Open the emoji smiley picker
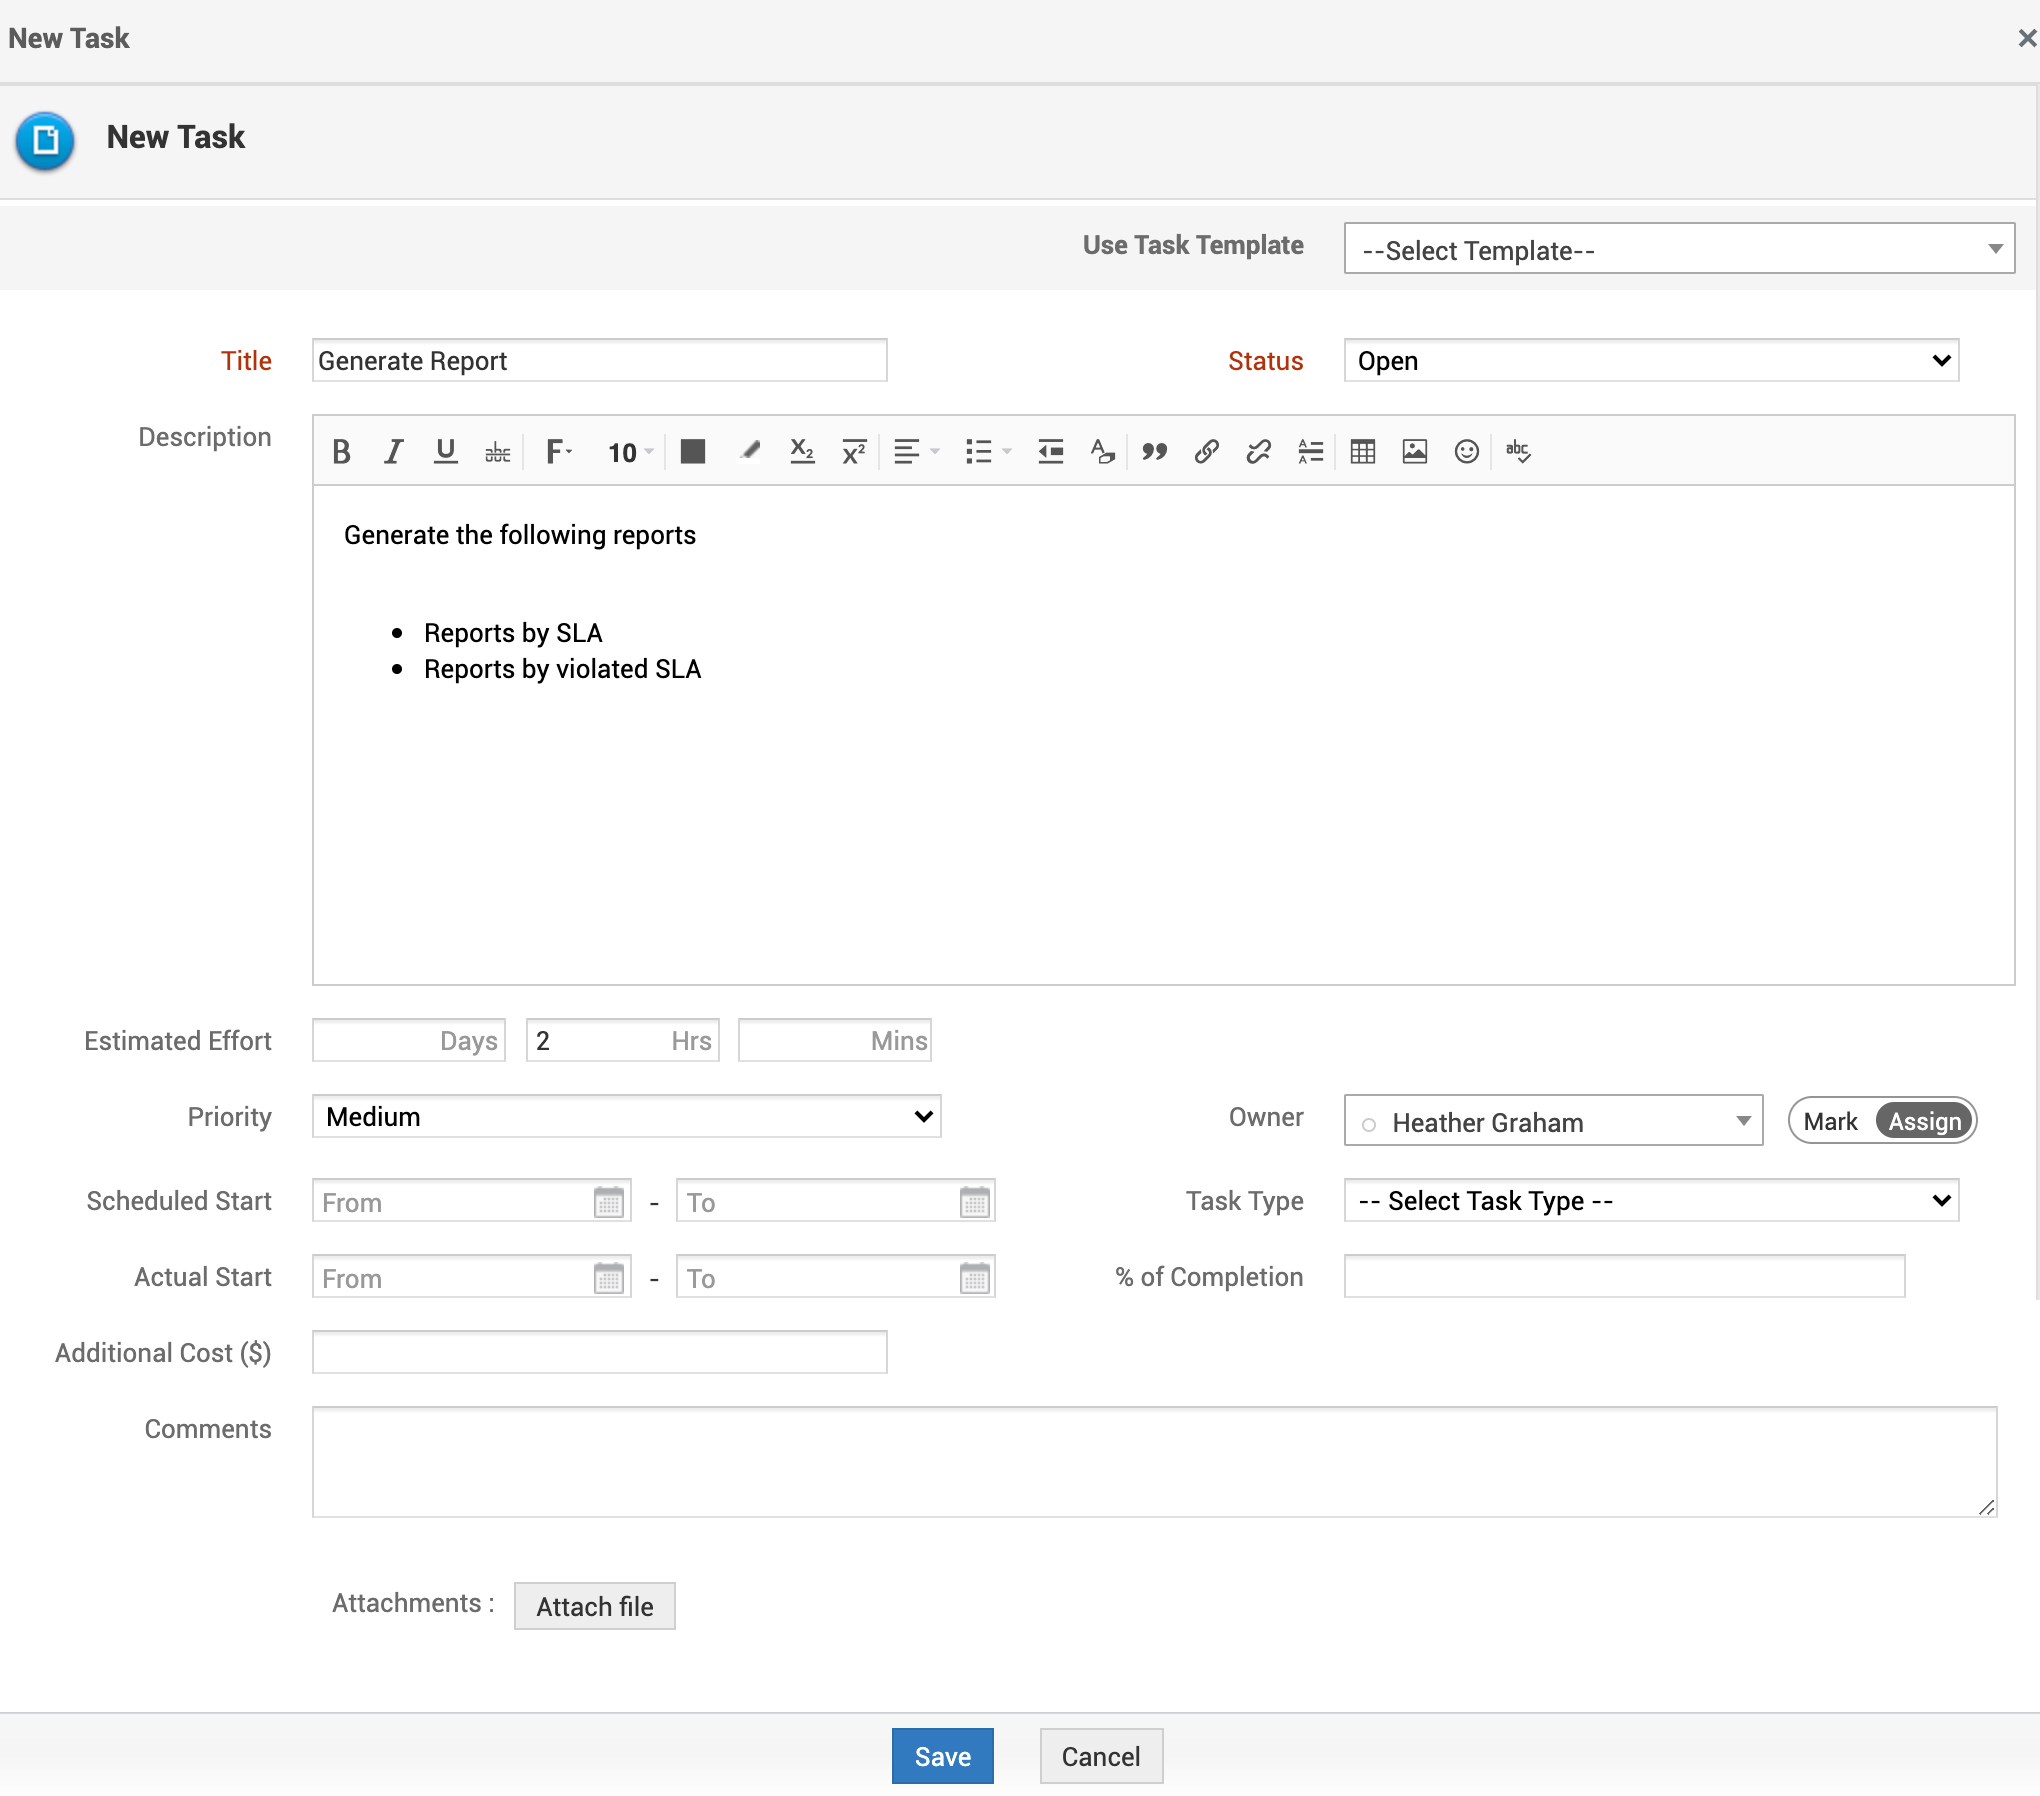 (x=1466, y=452)
